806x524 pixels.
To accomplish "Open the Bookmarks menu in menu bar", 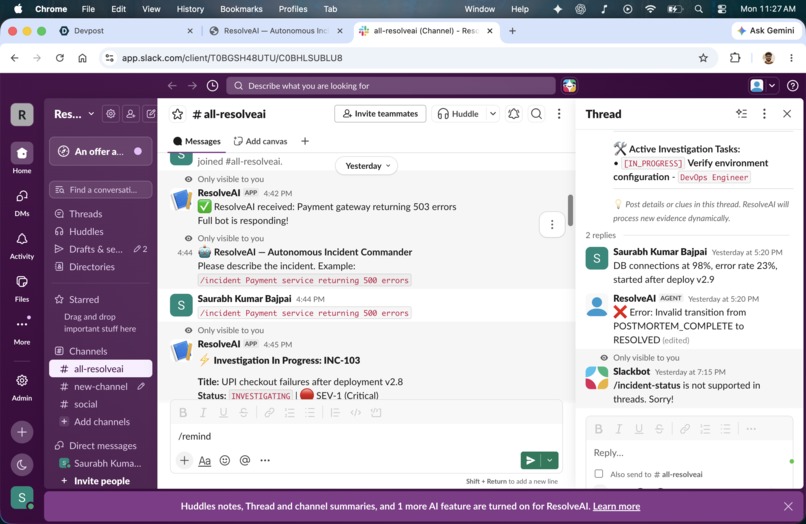I will click(241, 9).
